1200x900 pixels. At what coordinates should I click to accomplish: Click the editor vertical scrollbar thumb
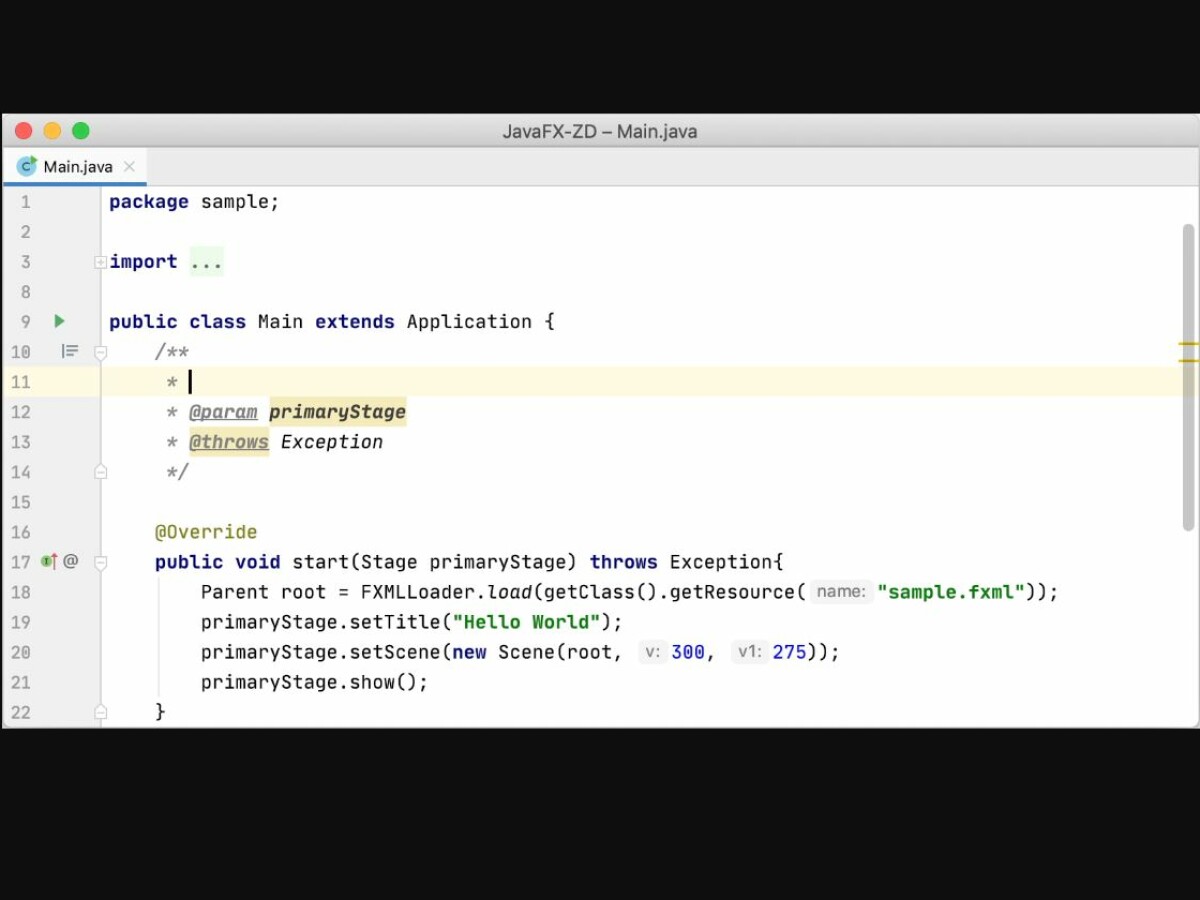click(x=1188, y=375)
